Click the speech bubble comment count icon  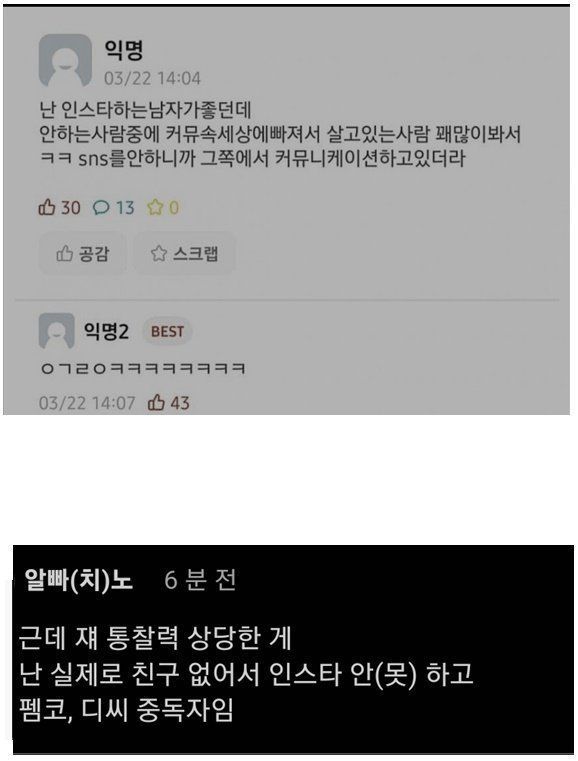click(x=101, y=208)
